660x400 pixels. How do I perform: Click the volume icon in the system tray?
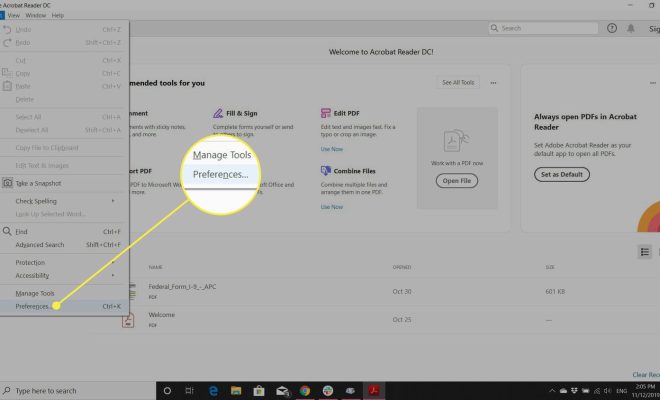pos(608,391)
